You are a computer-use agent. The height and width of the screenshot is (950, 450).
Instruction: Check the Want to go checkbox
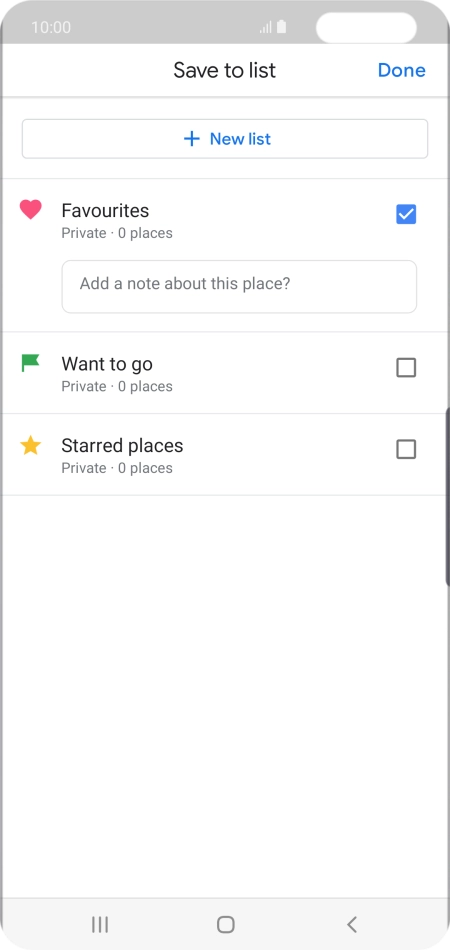pos(406,367)
